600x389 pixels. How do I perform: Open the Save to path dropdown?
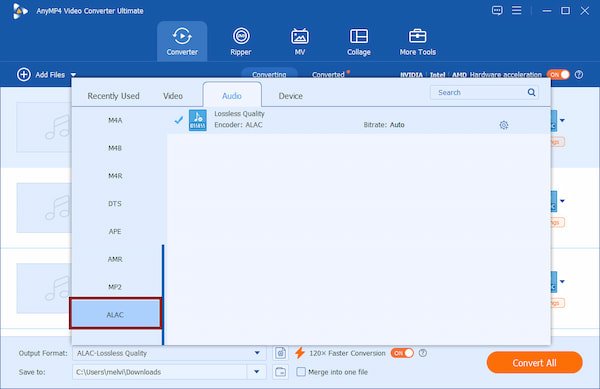click(x=257, y=372)
